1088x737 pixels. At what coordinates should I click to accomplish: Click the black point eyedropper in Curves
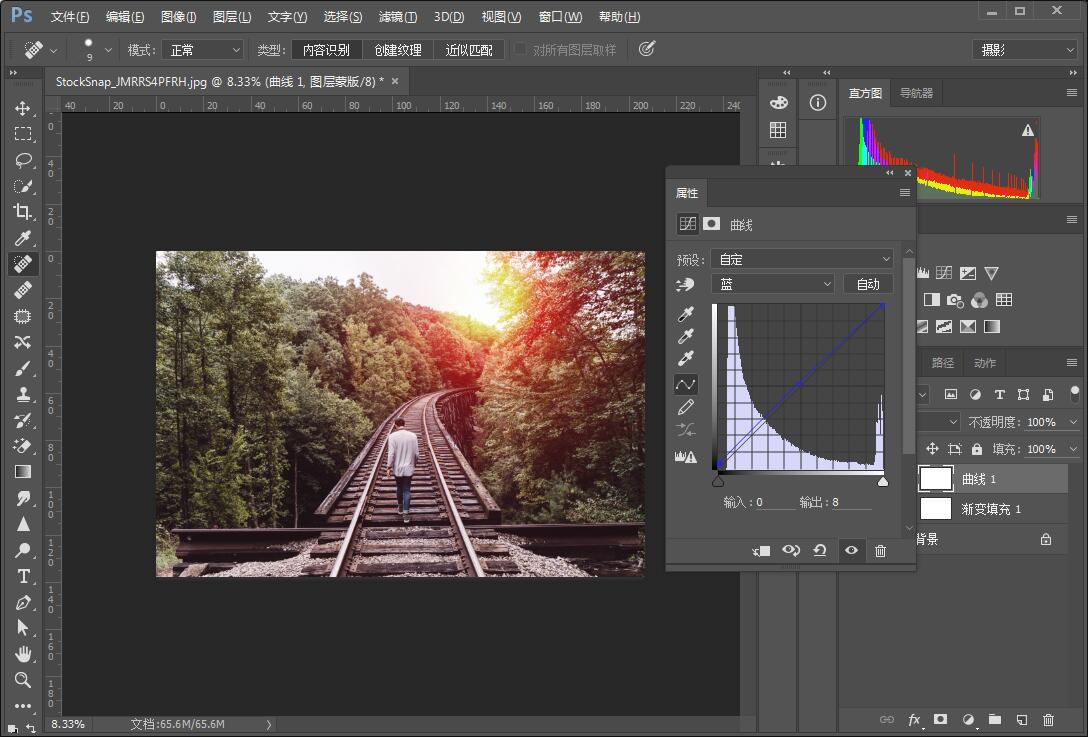[686, 314]
